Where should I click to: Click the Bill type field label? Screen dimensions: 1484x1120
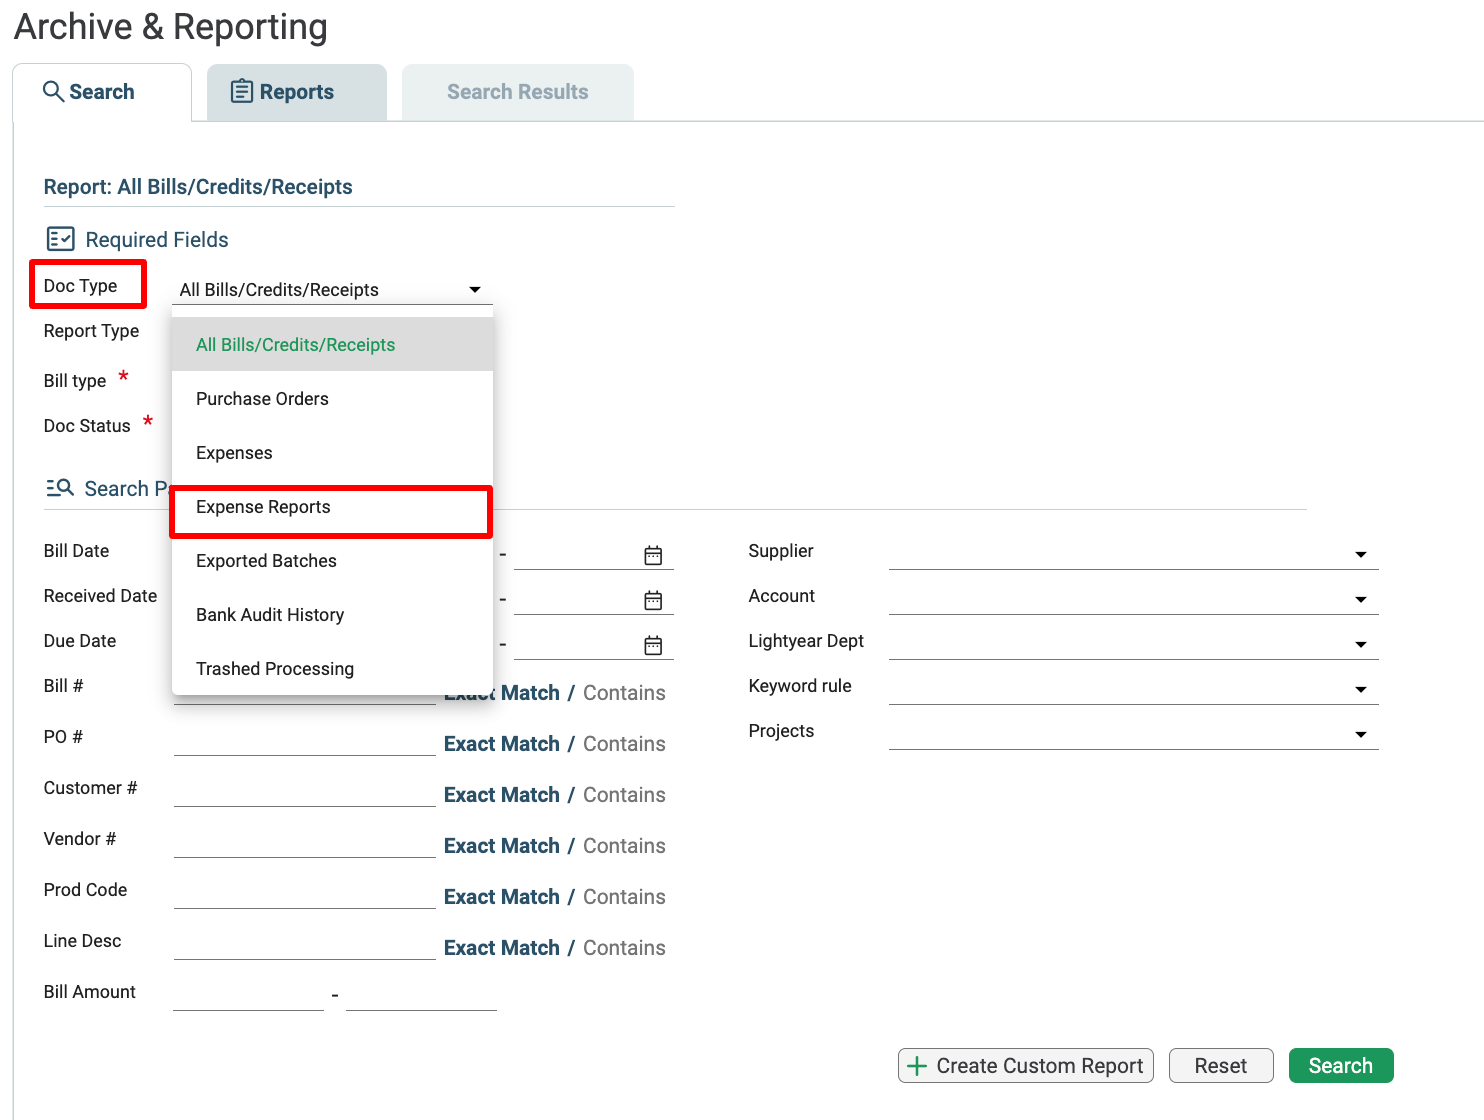coord(75,381)
